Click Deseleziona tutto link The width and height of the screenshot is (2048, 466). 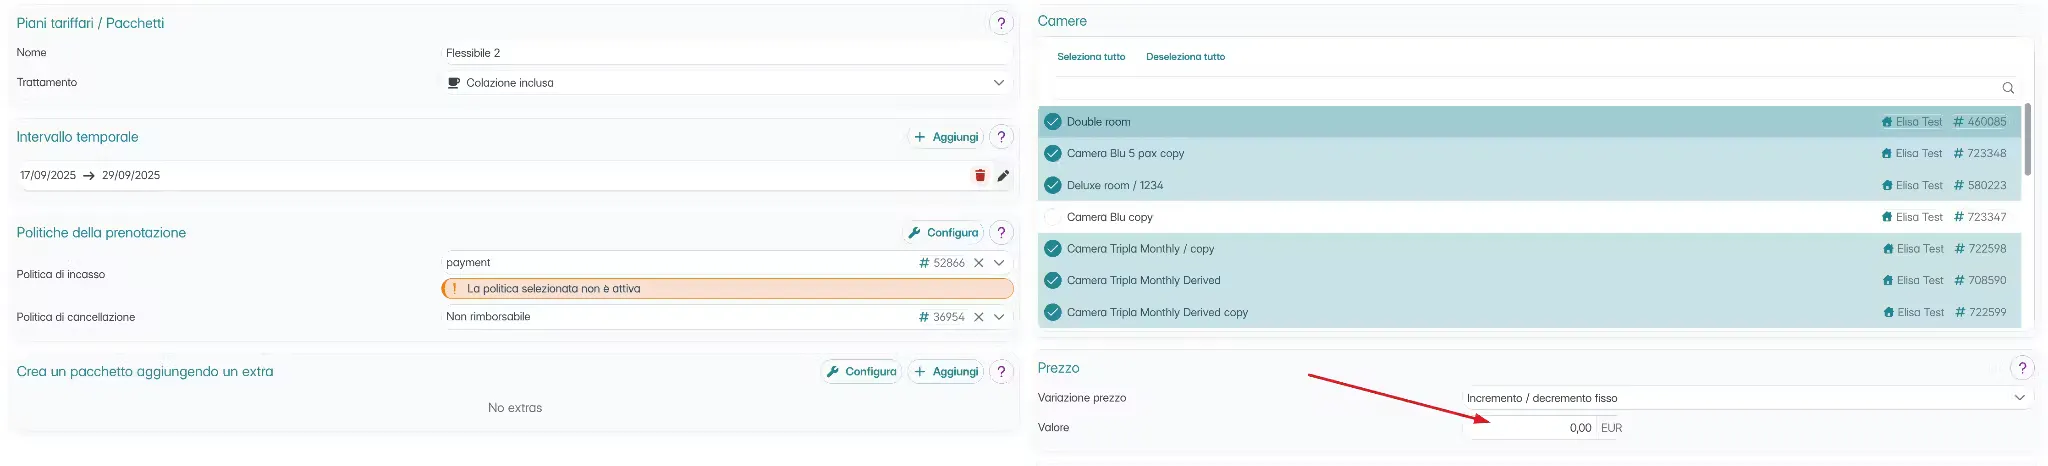[x=1185, y=57]
